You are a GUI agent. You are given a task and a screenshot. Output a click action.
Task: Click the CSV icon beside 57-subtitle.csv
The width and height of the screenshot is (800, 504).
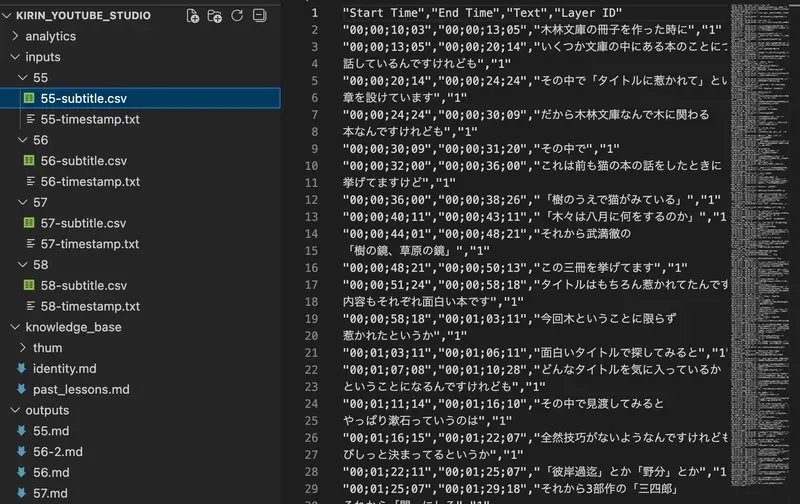coord(29,222)
